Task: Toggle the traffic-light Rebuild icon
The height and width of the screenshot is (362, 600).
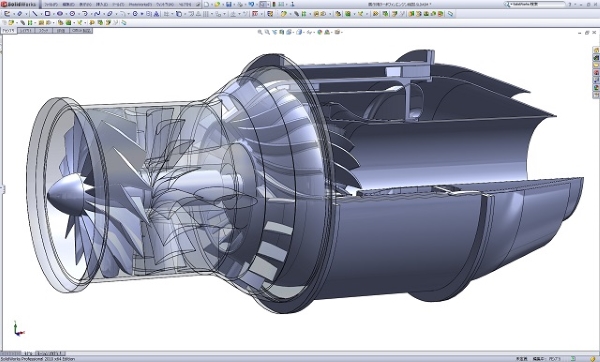Action: pos(274,5)
